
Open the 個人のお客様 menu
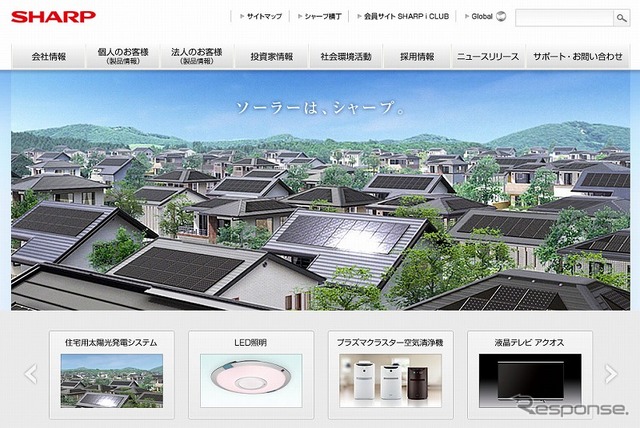click(123, 56)
